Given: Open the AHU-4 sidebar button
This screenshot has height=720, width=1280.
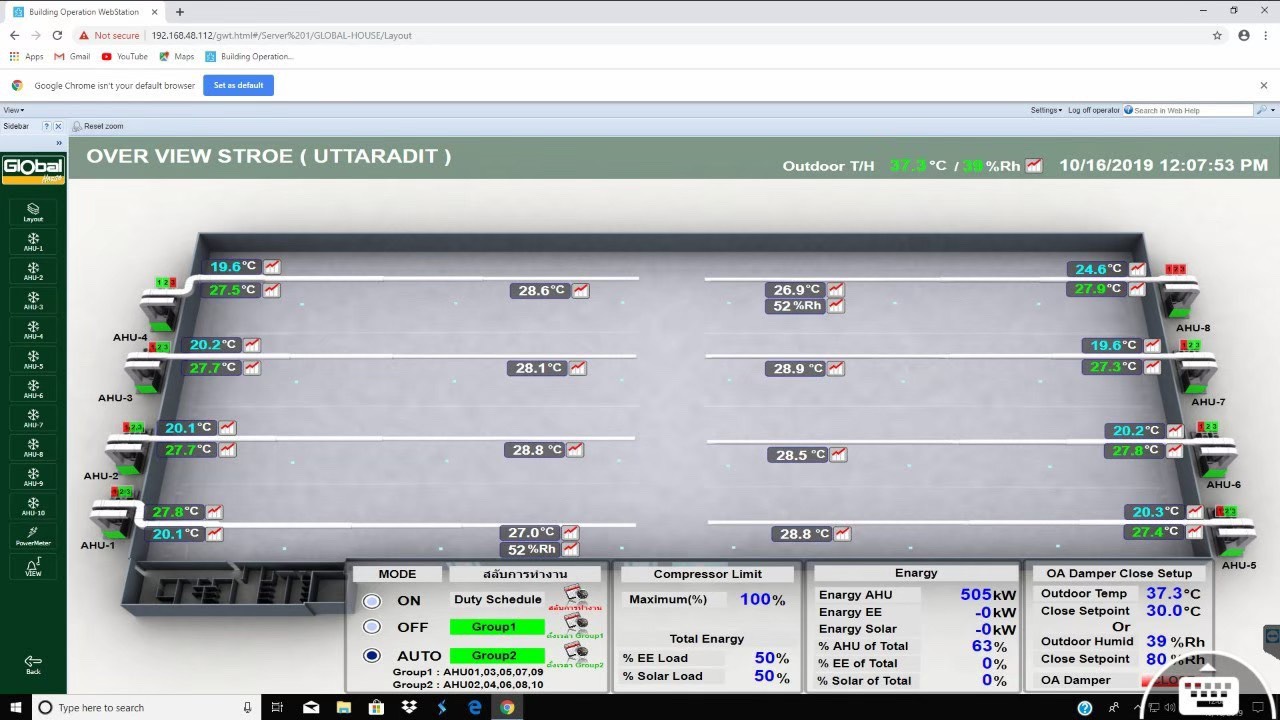Looking at the screenshot, I should 33,330.
